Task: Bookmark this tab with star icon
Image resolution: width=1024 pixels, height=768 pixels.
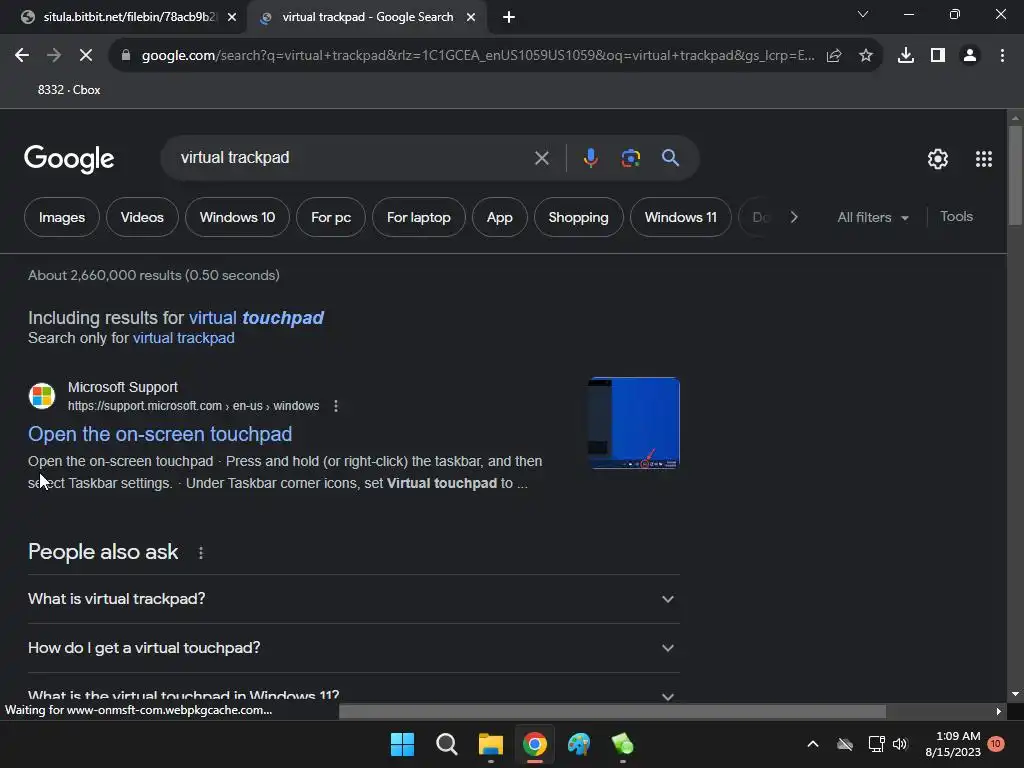Action: coord(866,56)
